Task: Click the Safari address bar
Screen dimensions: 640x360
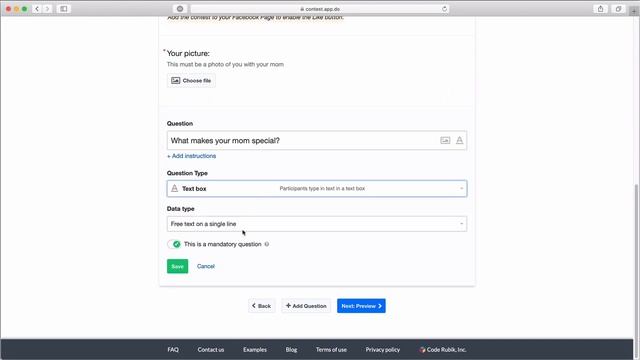Action: click(x=320, y=9)
